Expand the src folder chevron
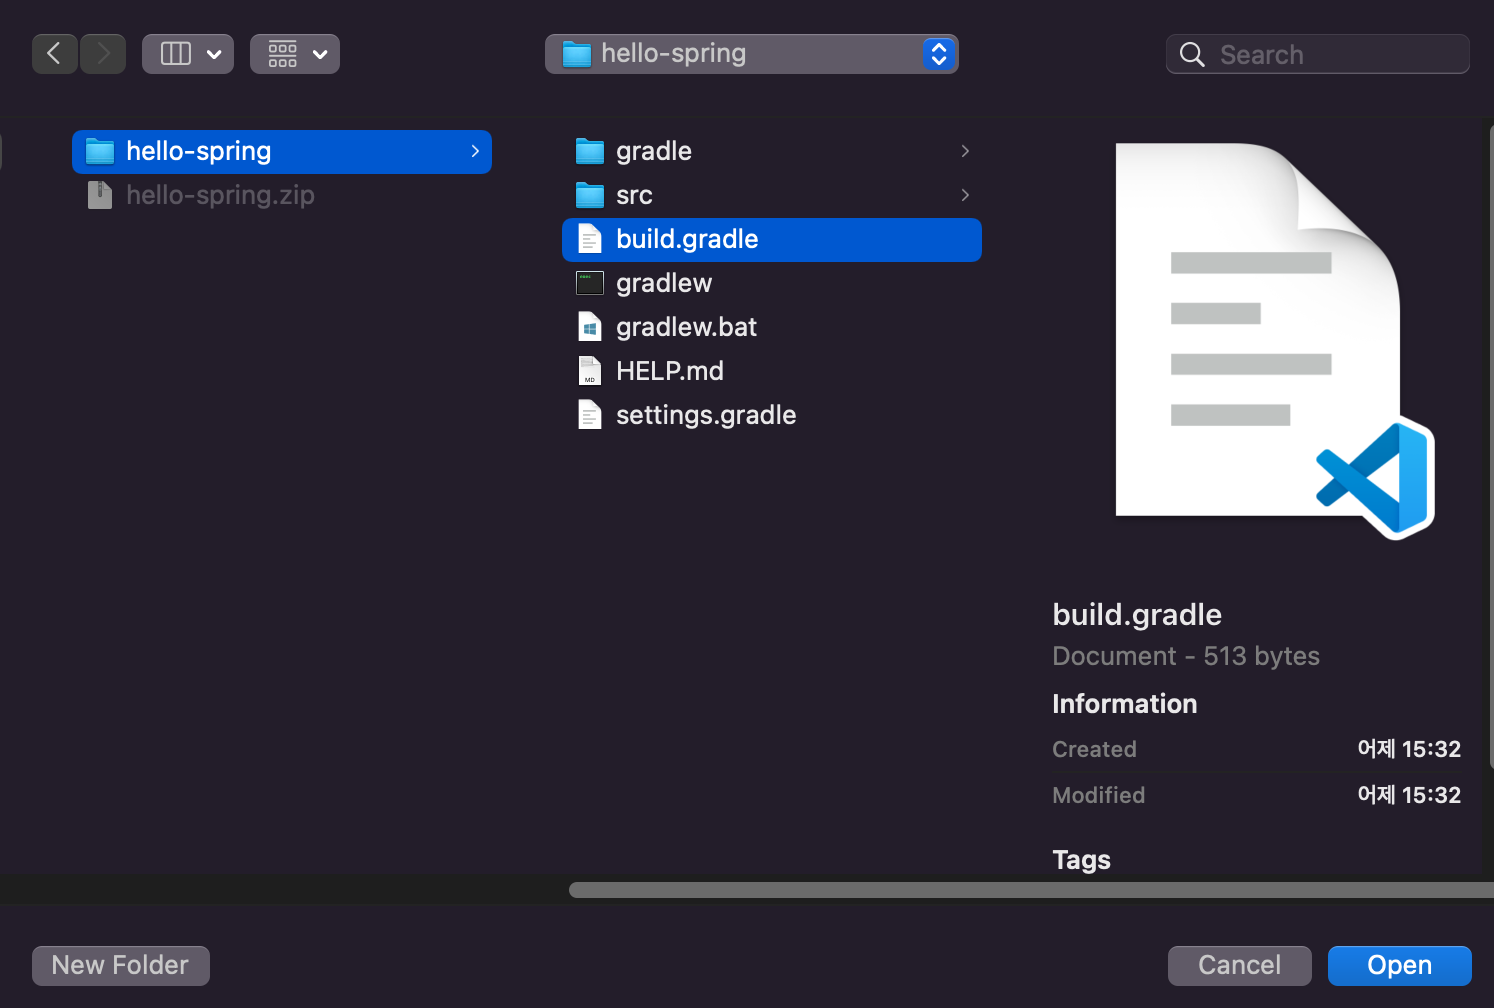This screenshot has width=1494, height=1008. click(965, 195)
